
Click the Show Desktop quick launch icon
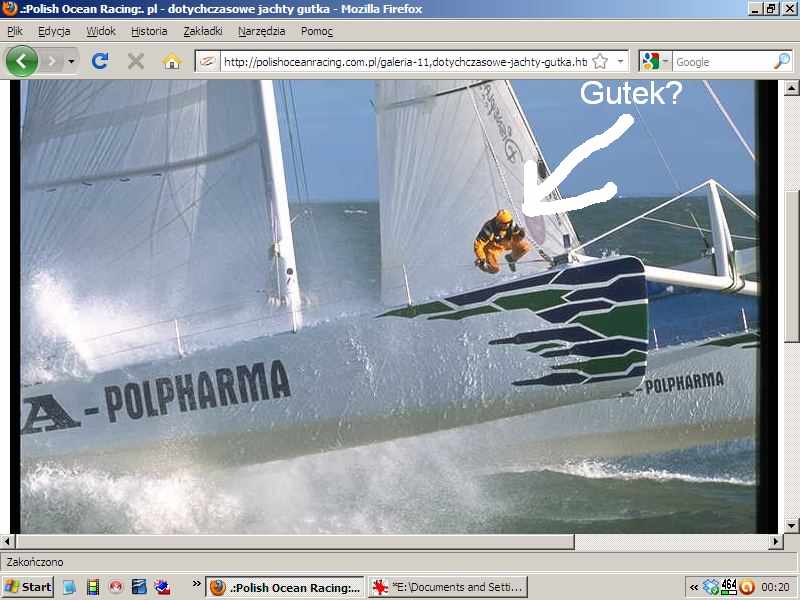point(69,587)
